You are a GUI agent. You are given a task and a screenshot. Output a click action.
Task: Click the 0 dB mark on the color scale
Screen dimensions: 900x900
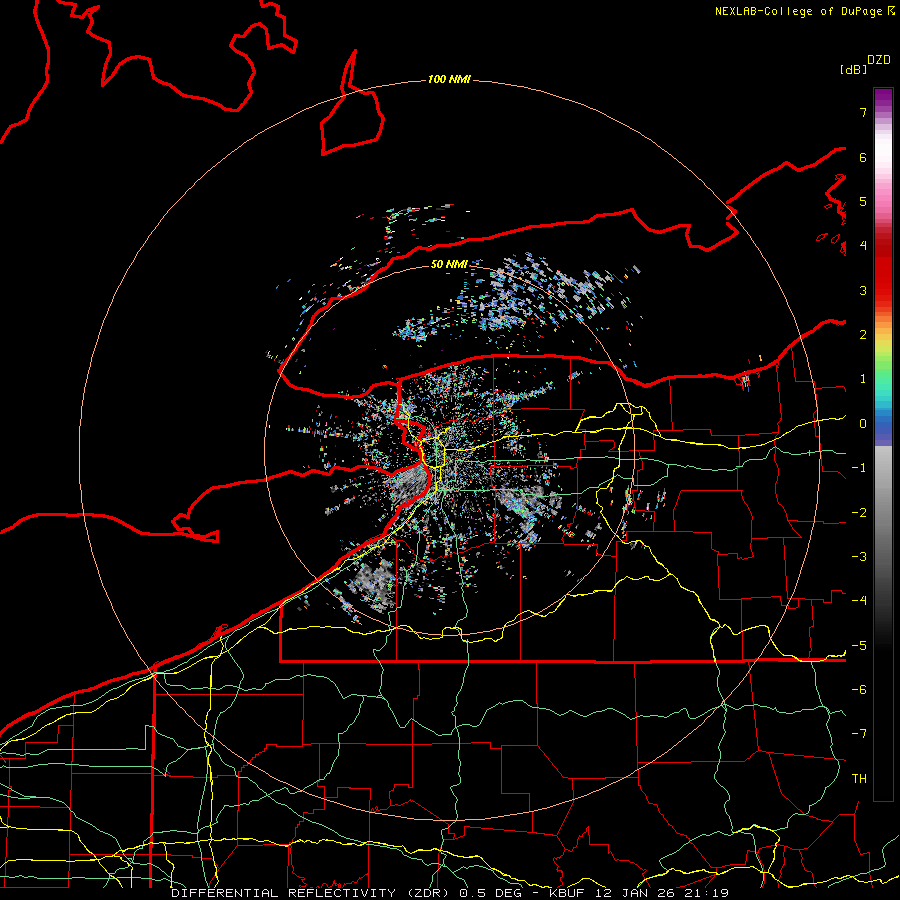[863, 424]
